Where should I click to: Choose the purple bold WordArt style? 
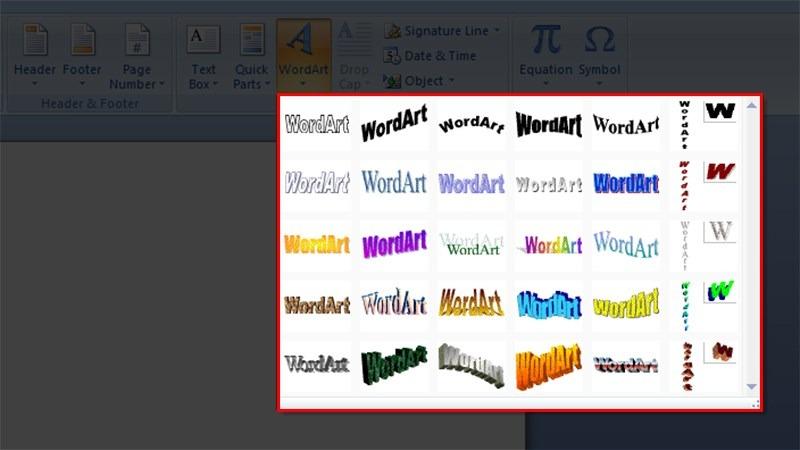coord(394,244)
